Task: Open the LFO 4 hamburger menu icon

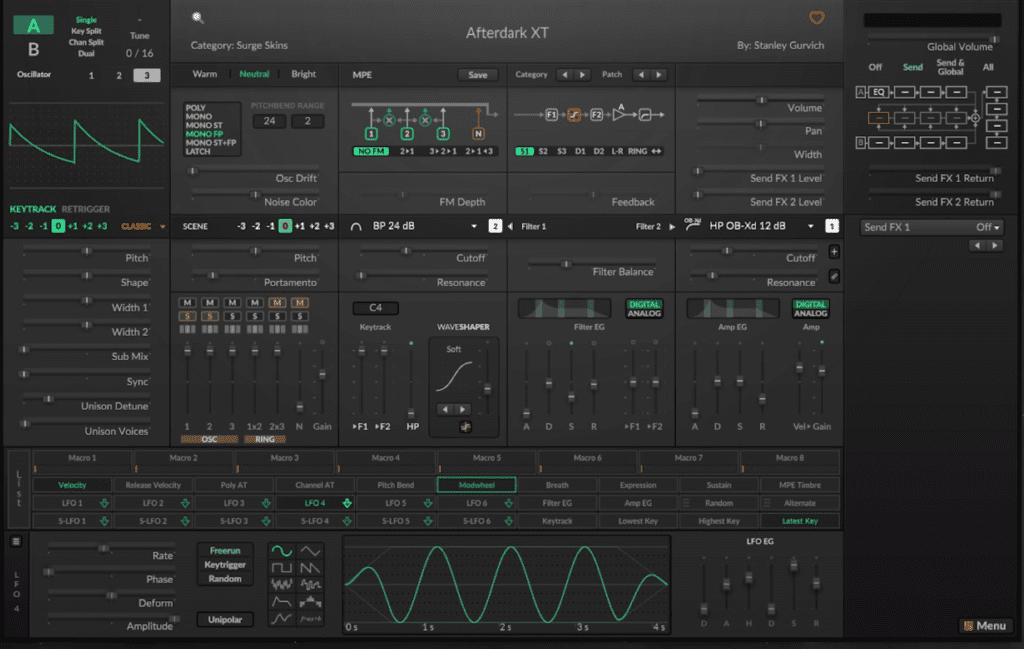Action: 16,541
